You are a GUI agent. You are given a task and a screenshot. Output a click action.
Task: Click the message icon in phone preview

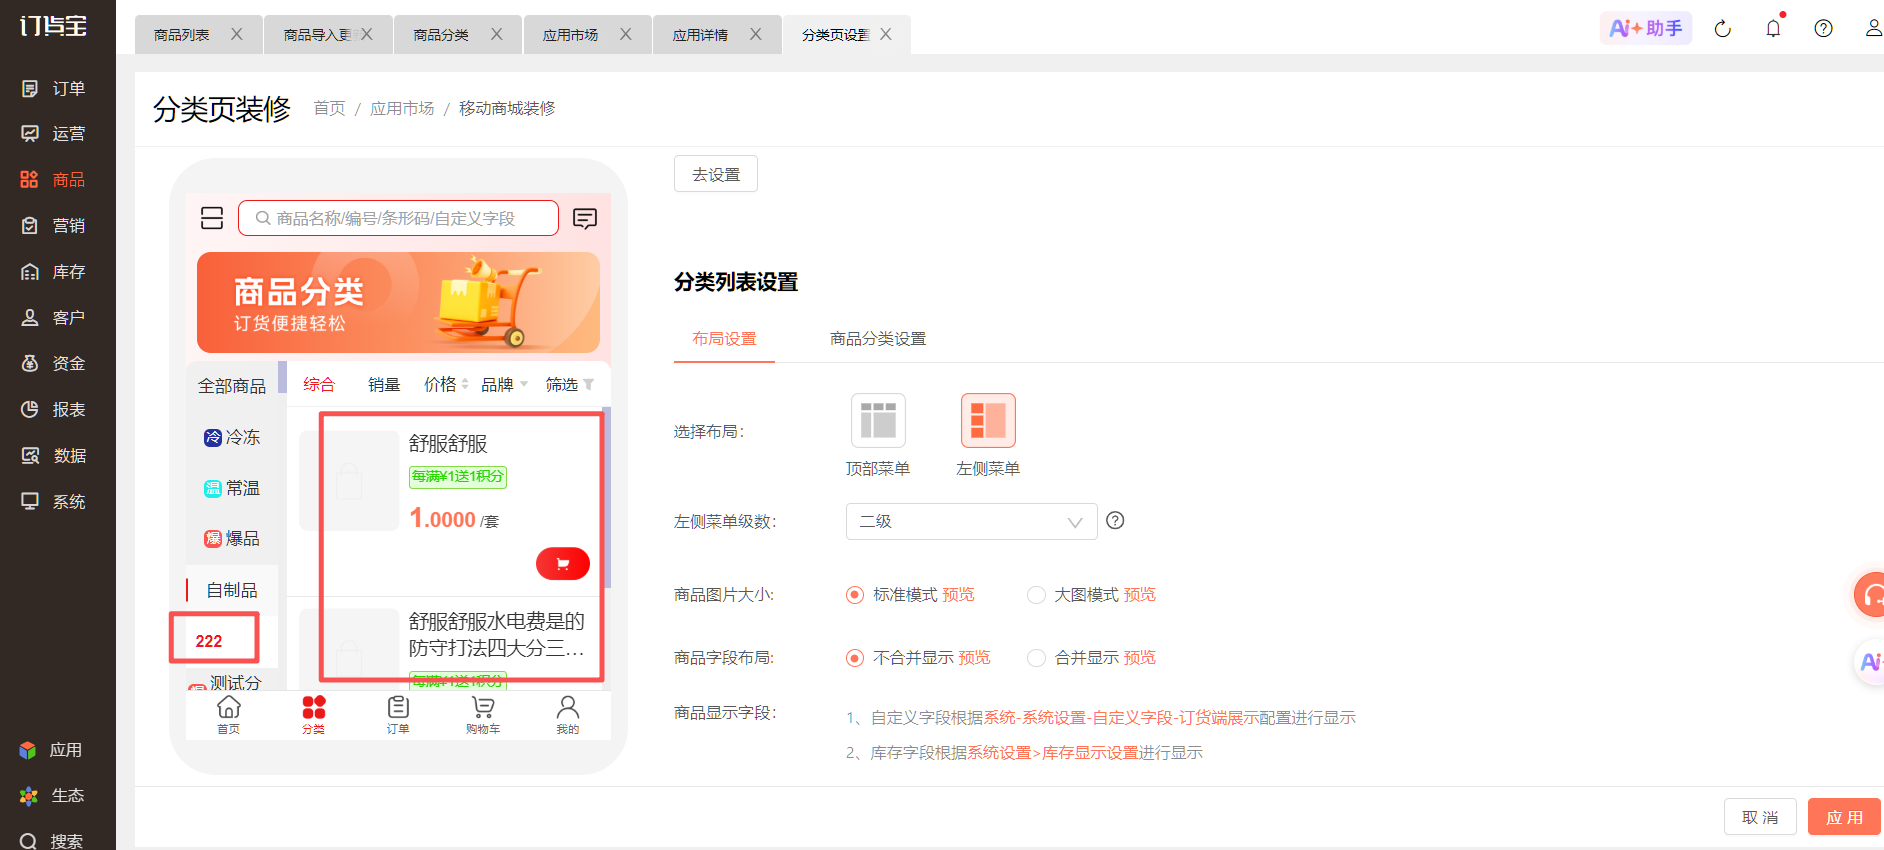pyautogui.click(x=585, y=218)
